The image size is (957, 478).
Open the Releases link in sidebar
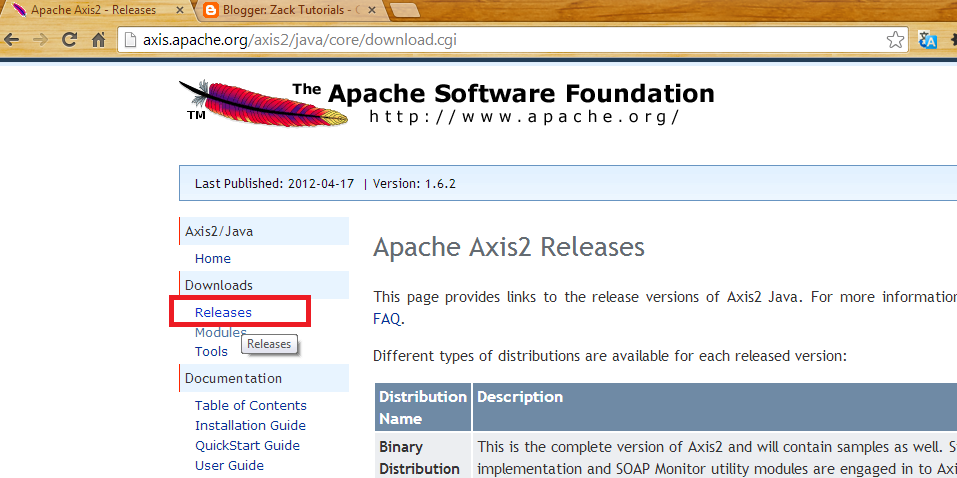pos(223,312)
